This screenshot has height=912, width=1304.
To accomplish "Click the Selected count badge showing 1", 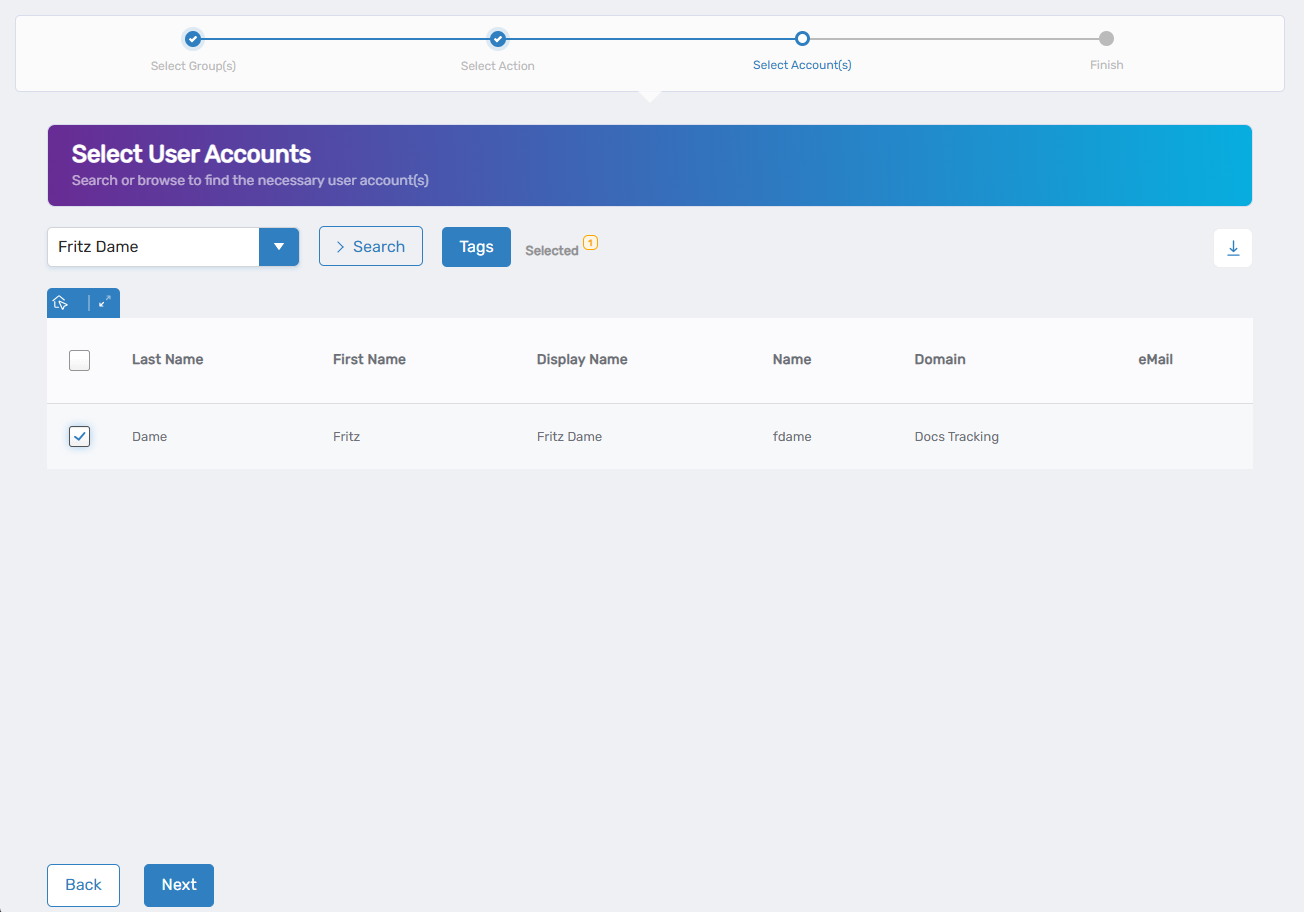I will [x=591, y=242].
